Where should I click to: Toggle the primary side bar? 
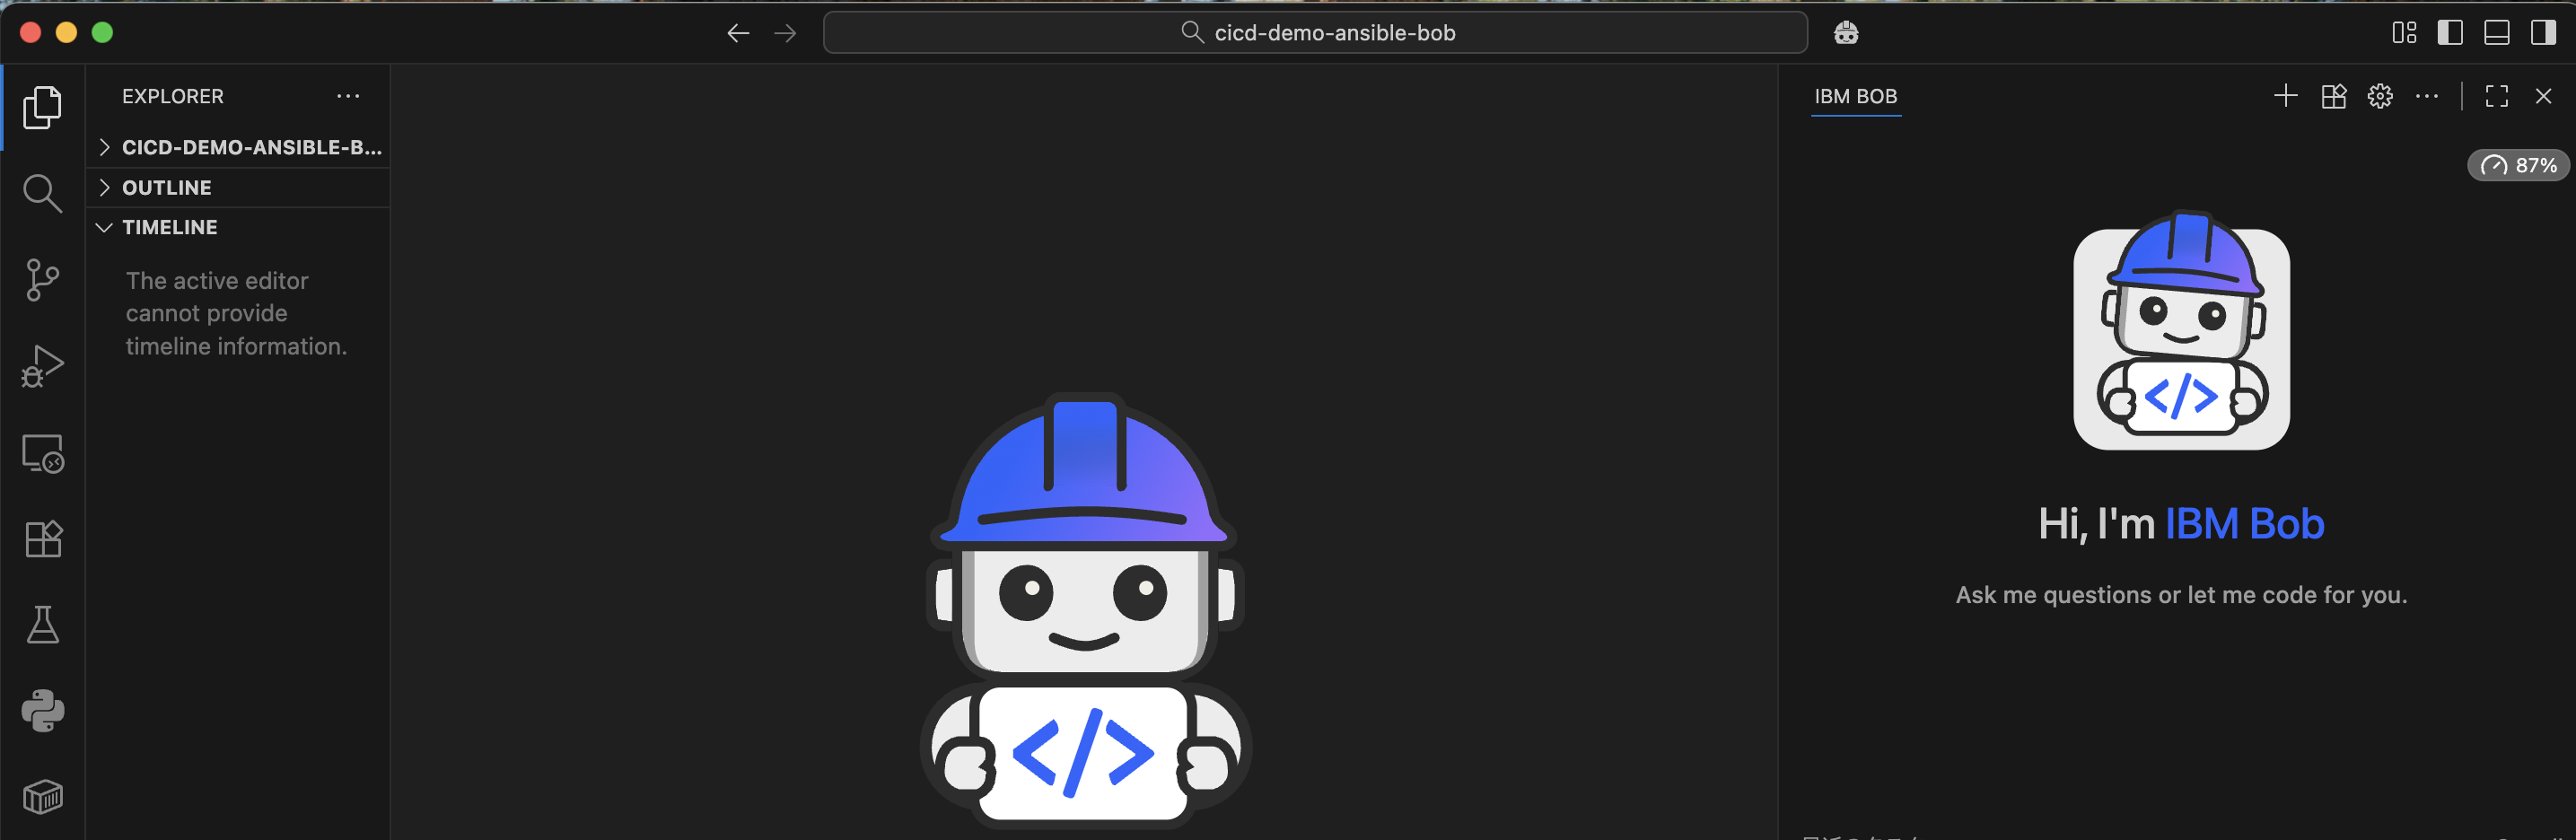pos(2450,33)
